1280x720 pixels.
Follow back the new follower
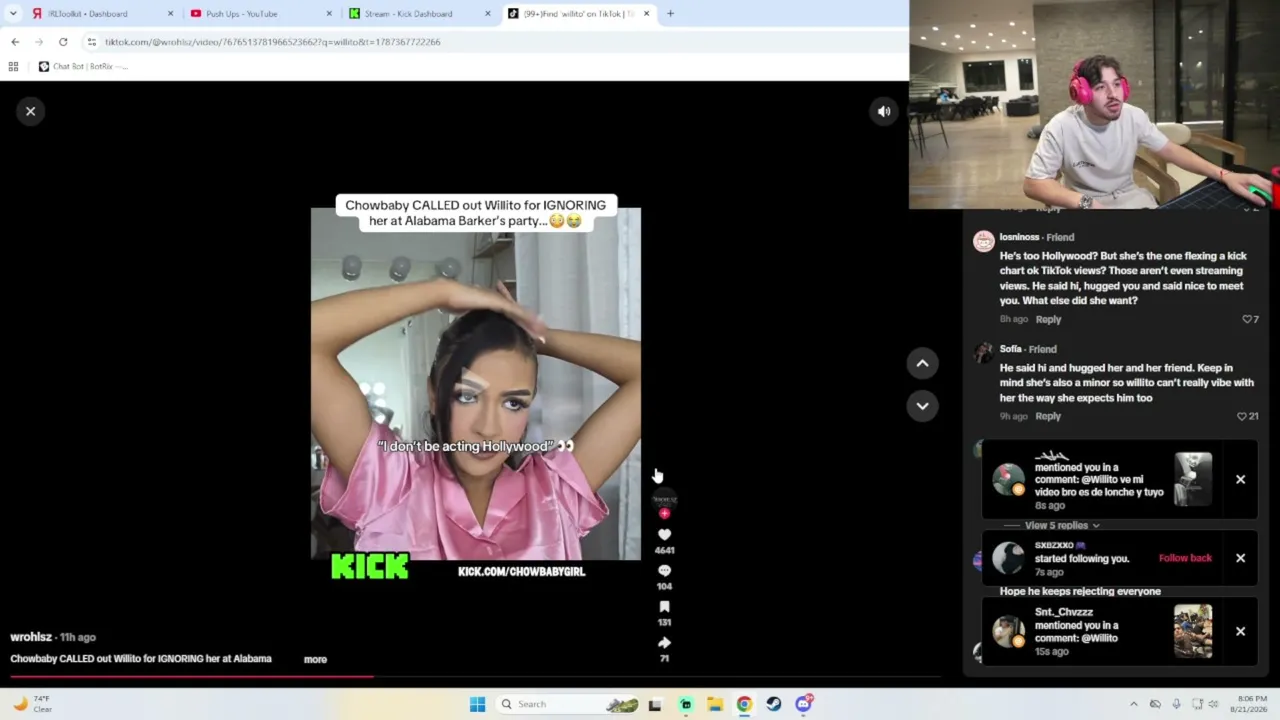point(1185,558)
